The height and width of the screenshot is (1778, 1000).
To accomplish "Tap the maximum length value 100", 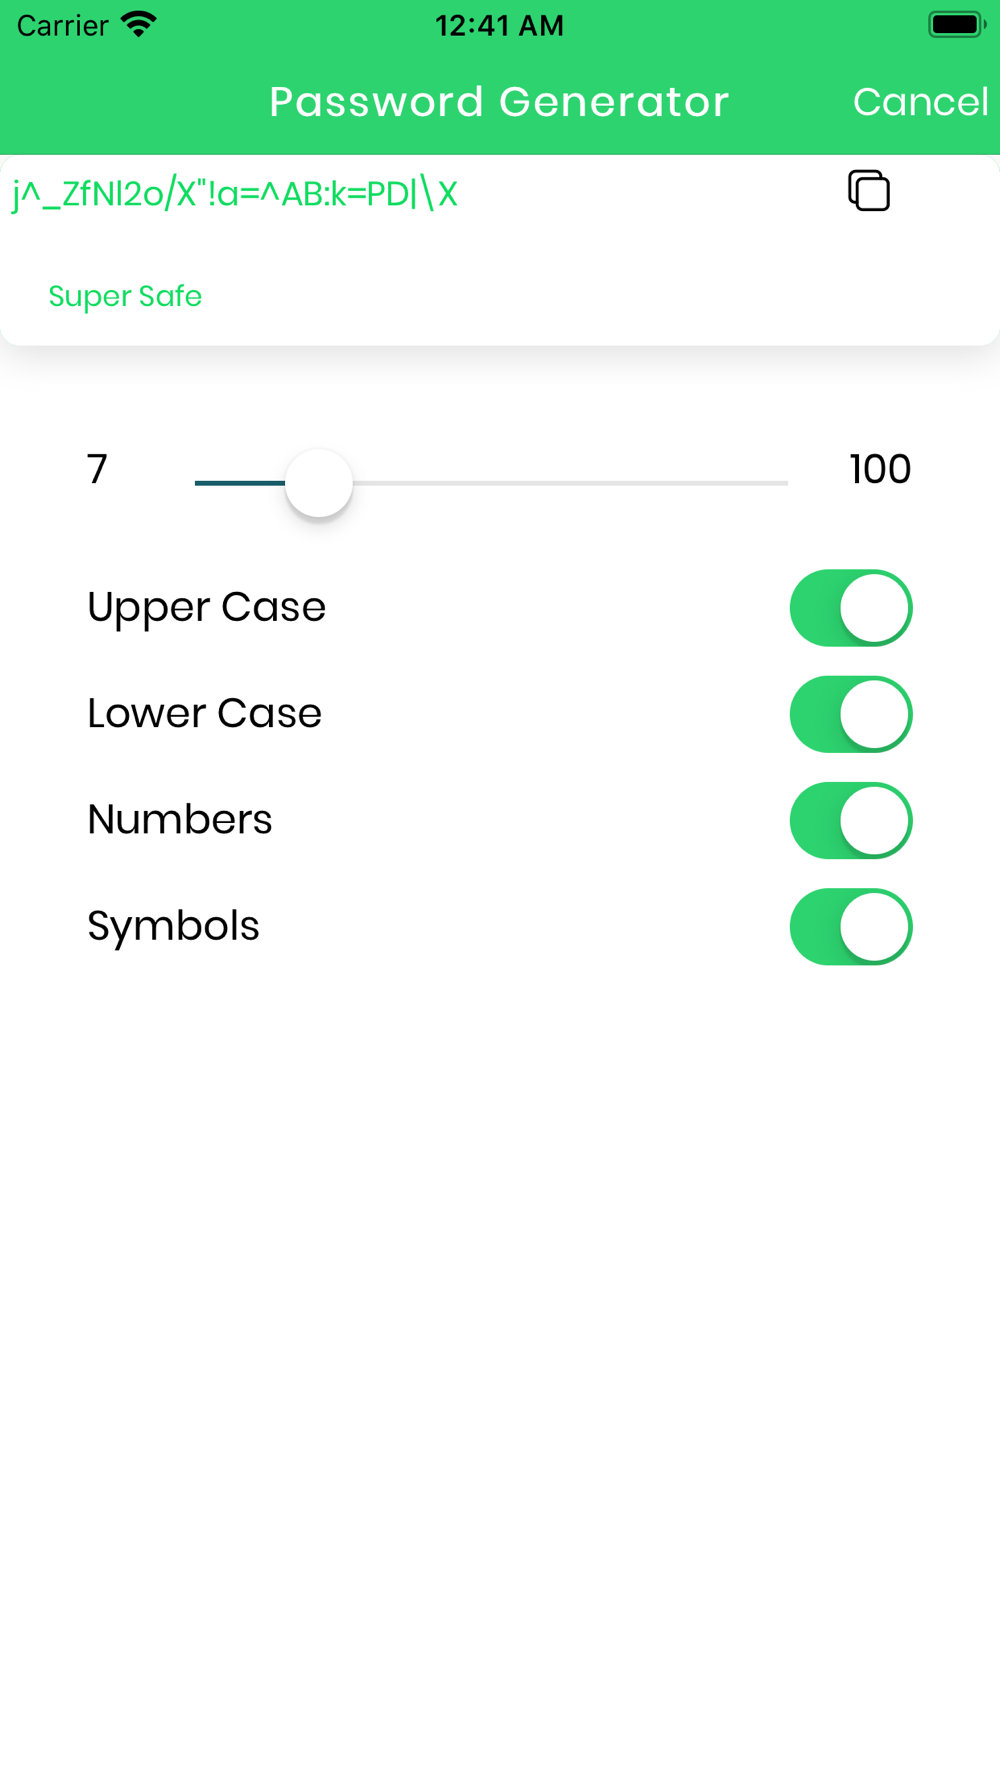I will tap(880, 469).
